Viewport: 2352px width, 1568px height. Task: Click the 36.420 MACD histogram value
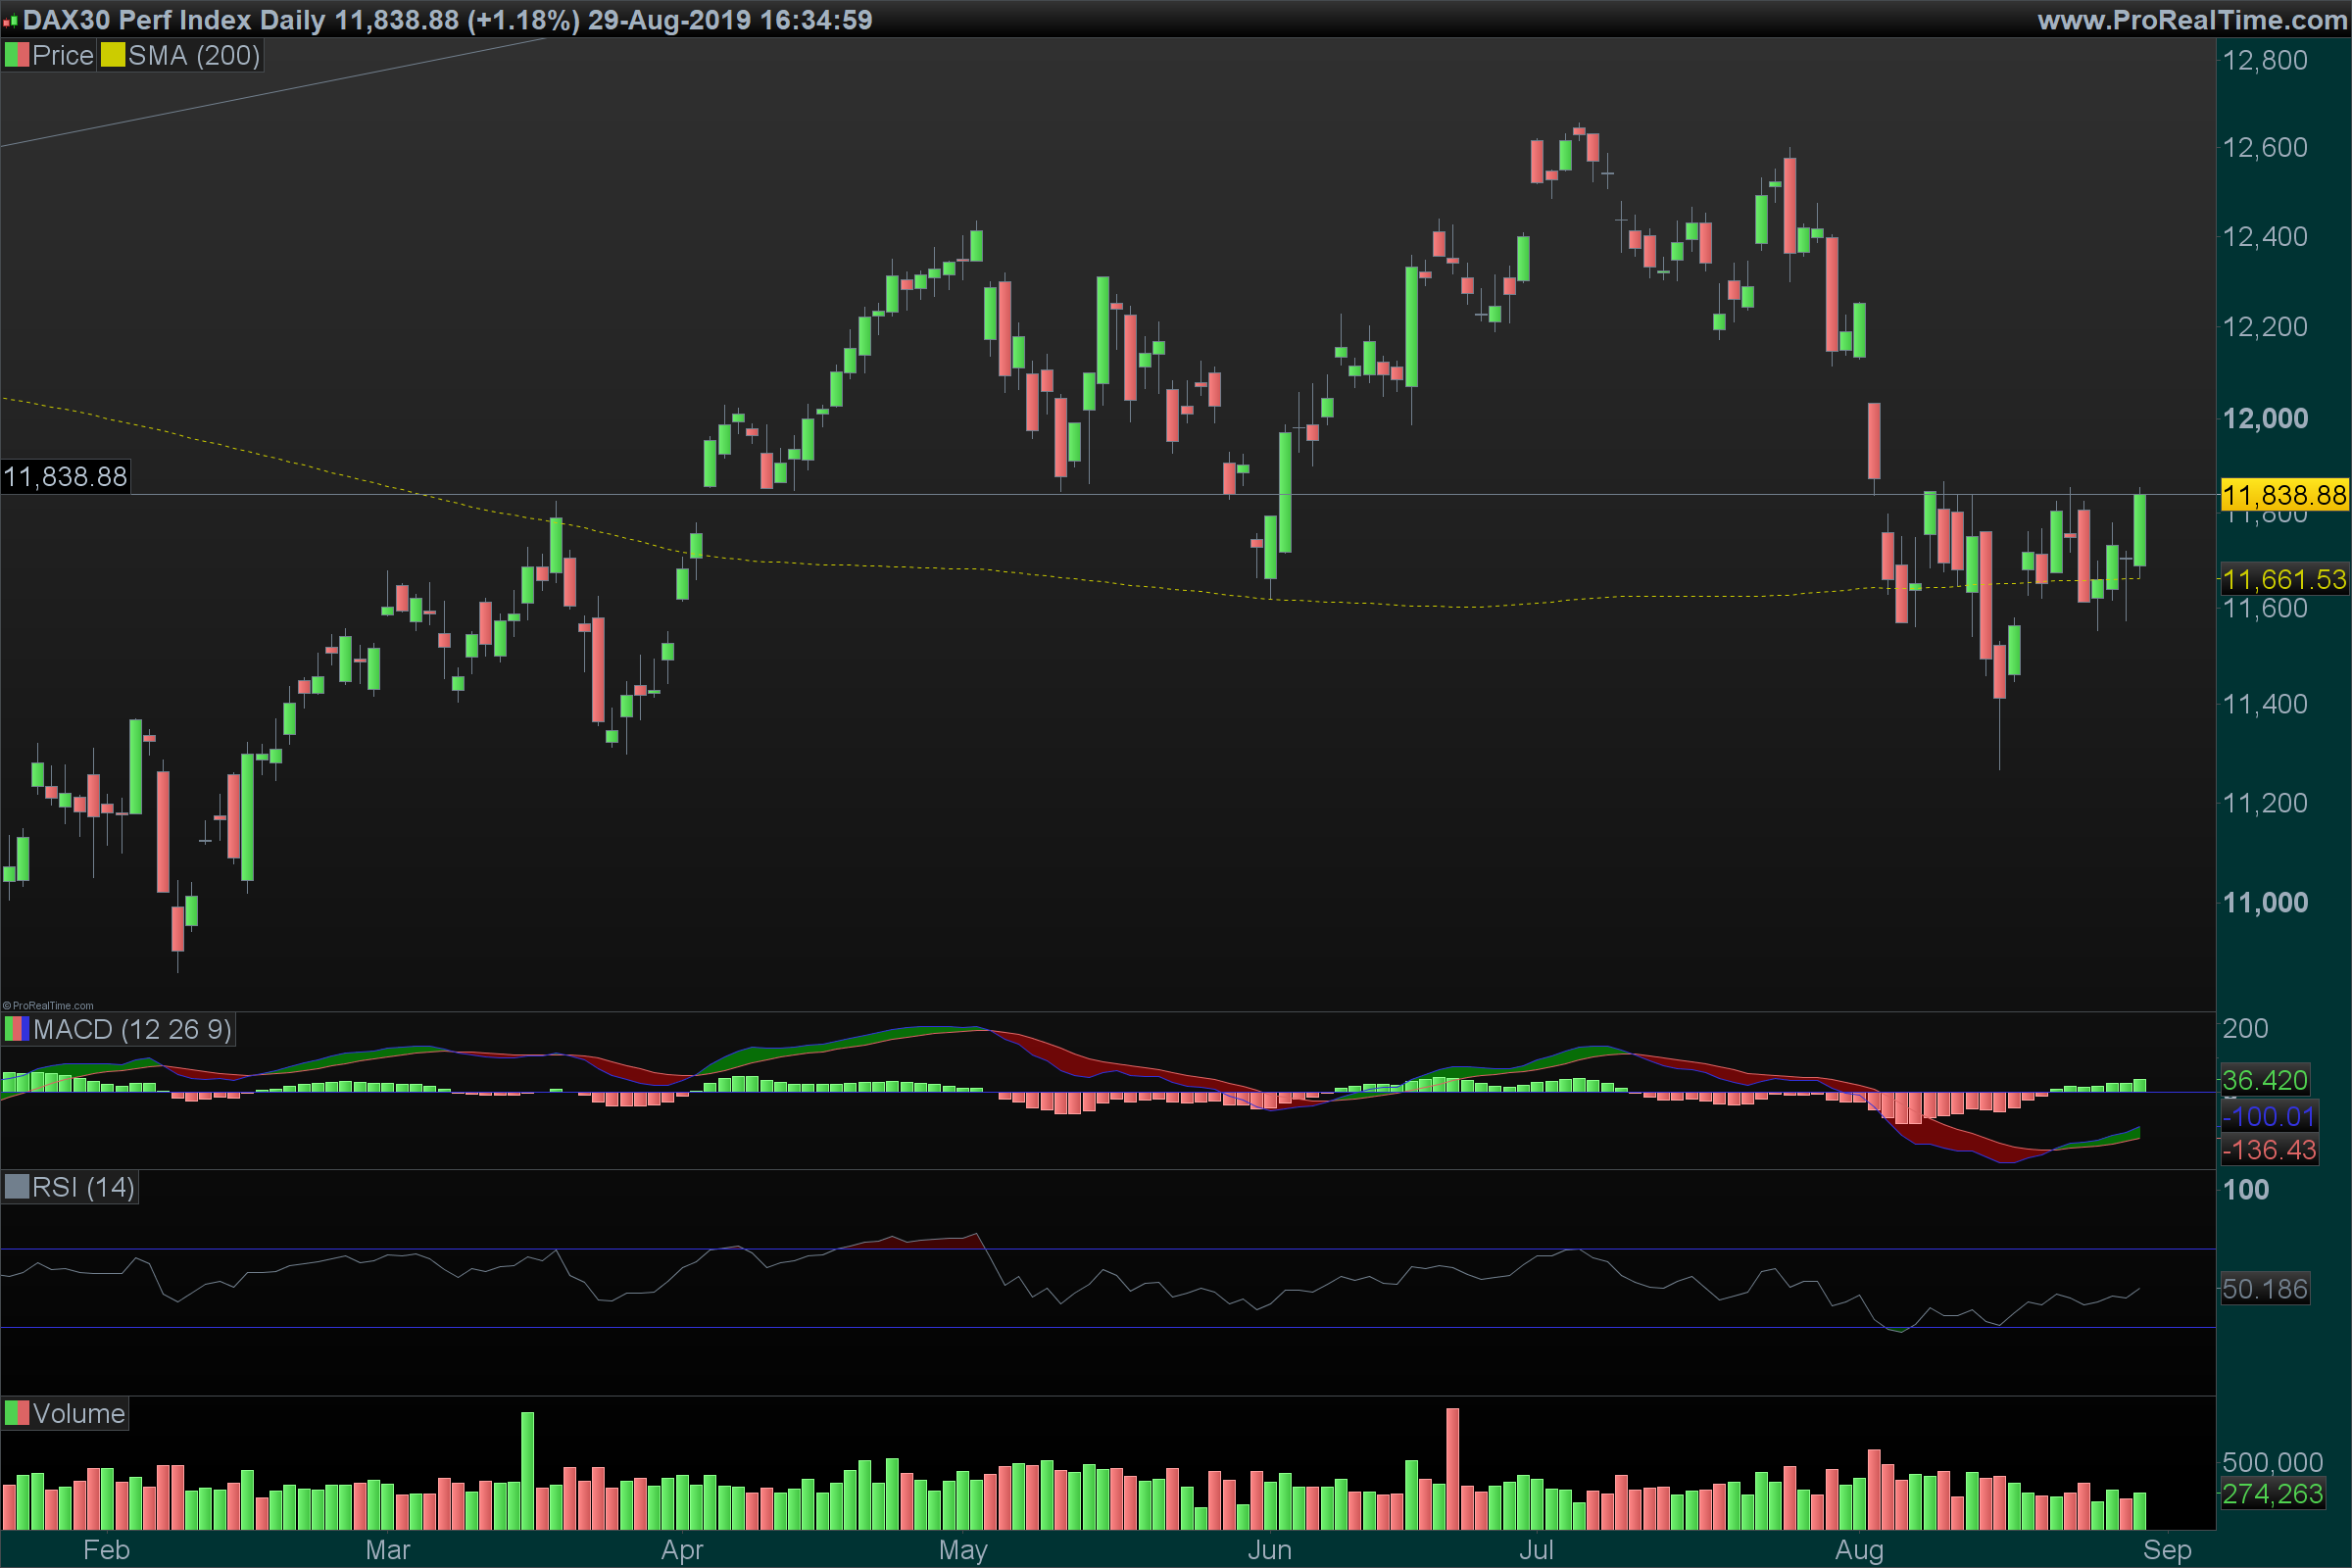tap(2265, 1080)
